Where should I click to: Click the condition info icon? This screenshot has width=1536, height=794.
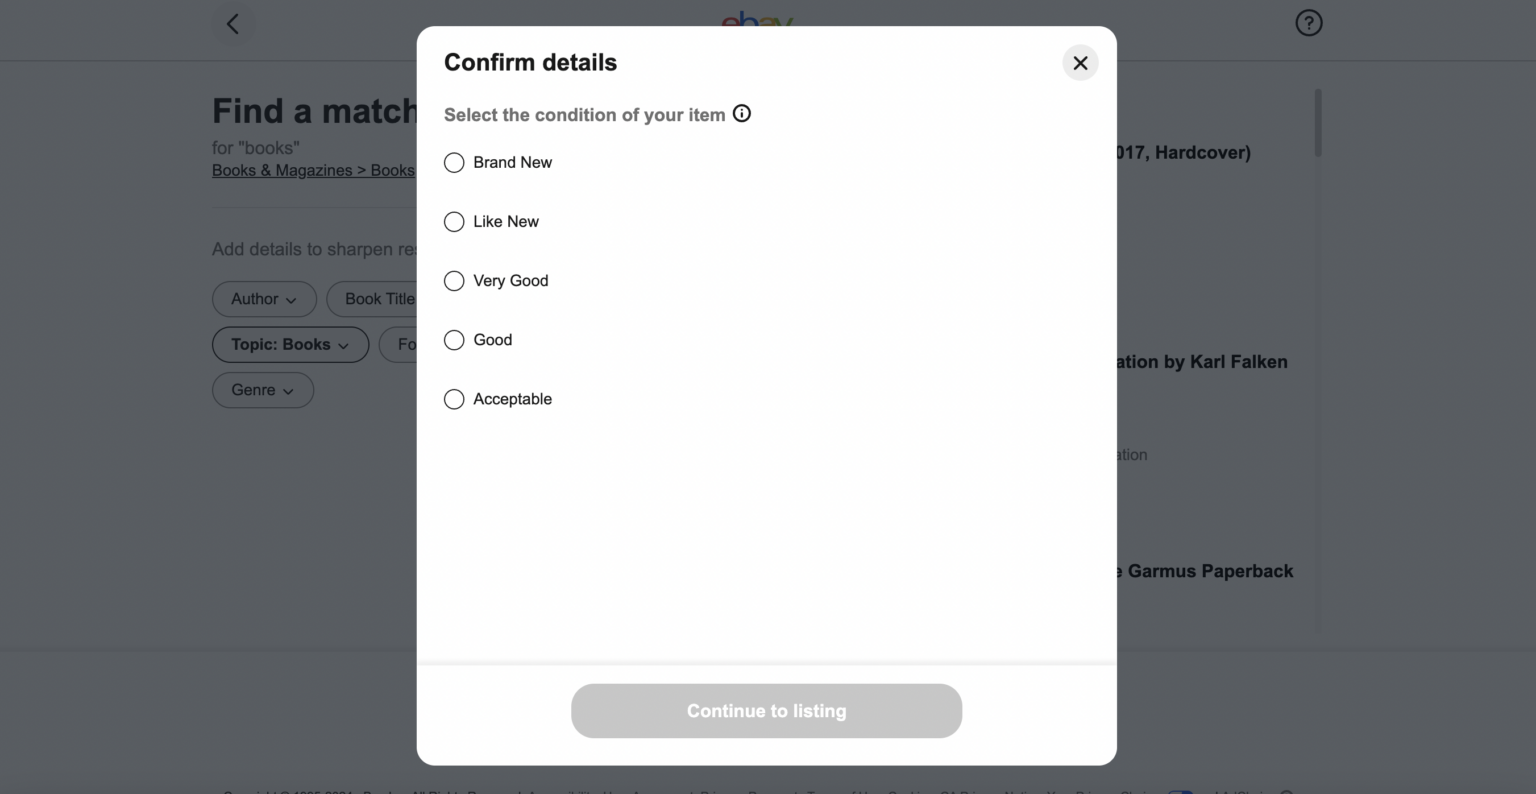(742, 114)
